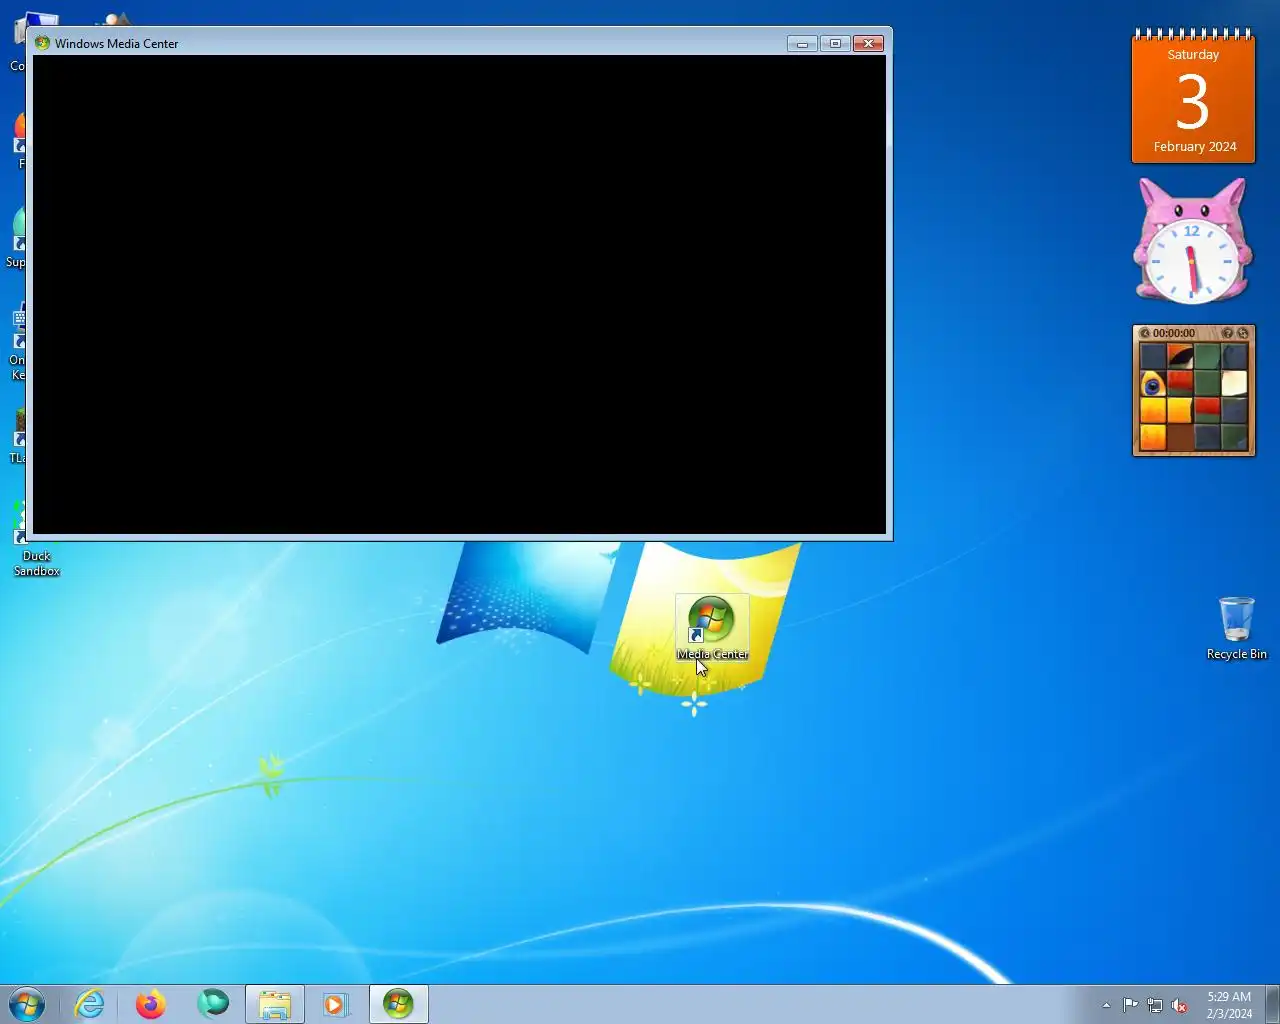Click the white puzzle tile
This screenshot has width=1280, height=1024.
pos(1234,384)
